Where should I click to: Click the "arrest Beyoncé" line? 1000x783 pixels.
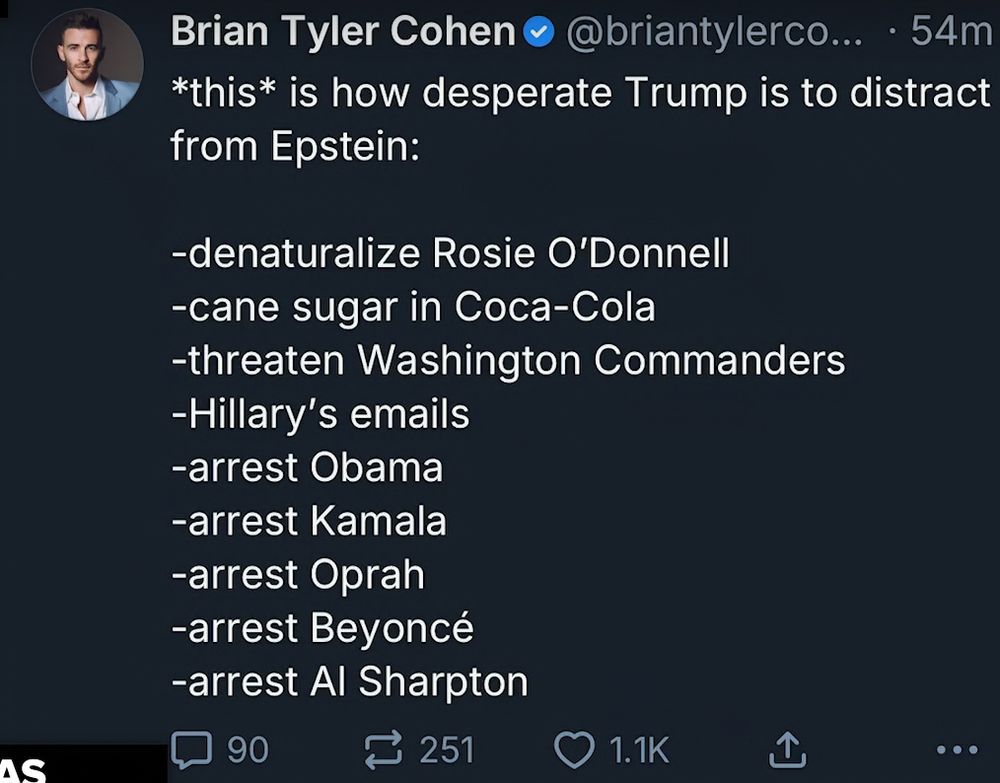pos(322,628)
